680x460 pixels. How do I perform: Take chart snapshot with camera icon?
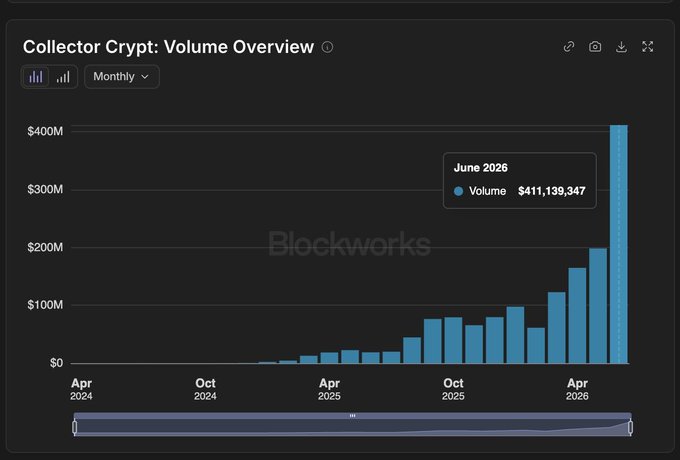pyautogui.click(x=595, y=47)
